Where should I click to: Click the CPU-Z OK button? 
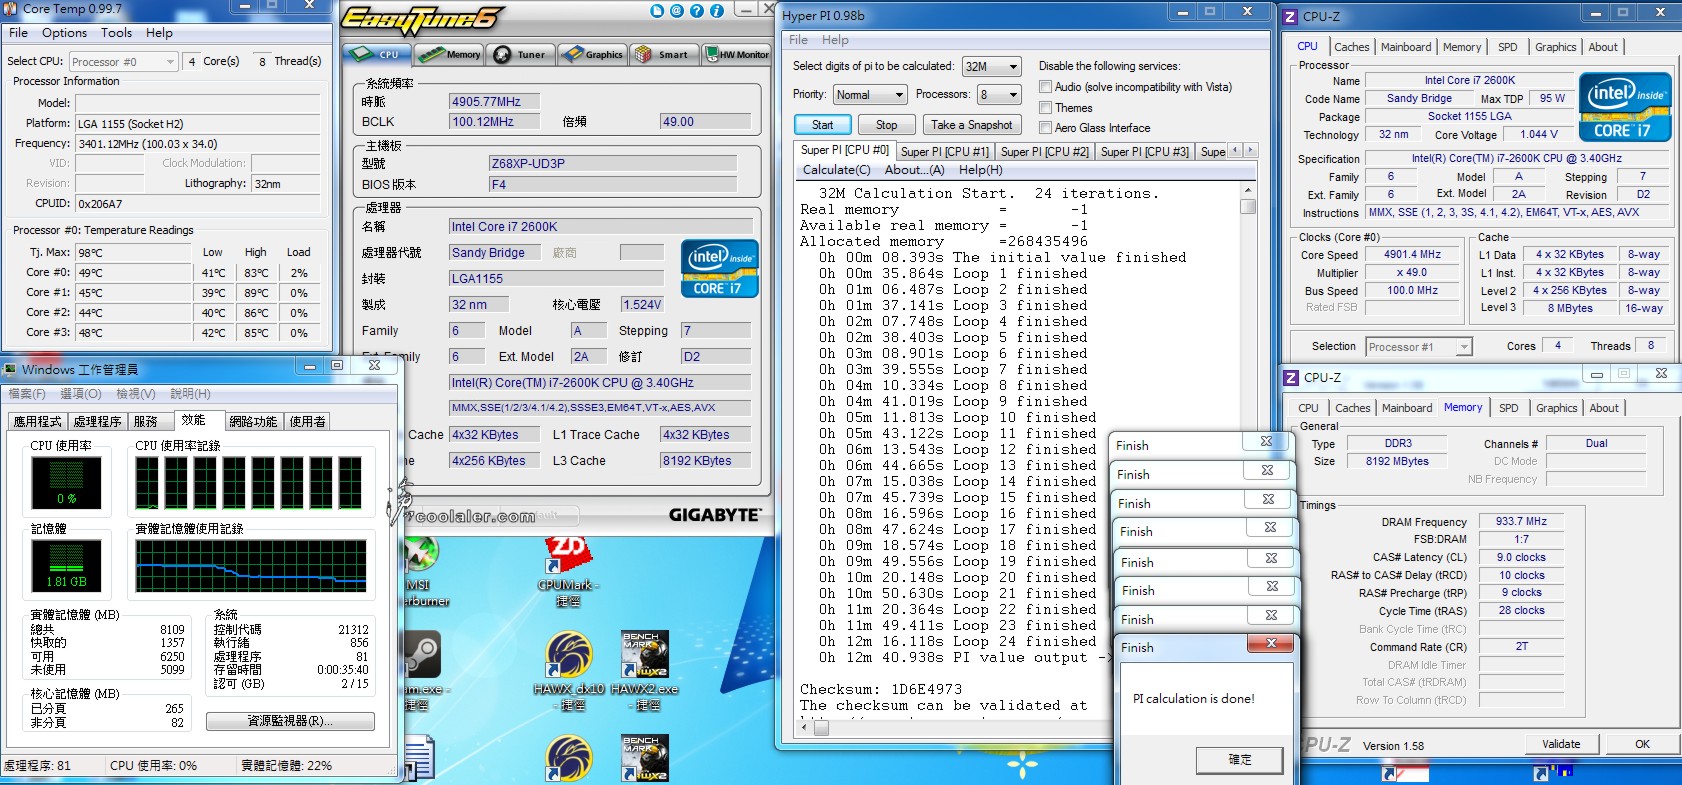(x=1642, y=744)
